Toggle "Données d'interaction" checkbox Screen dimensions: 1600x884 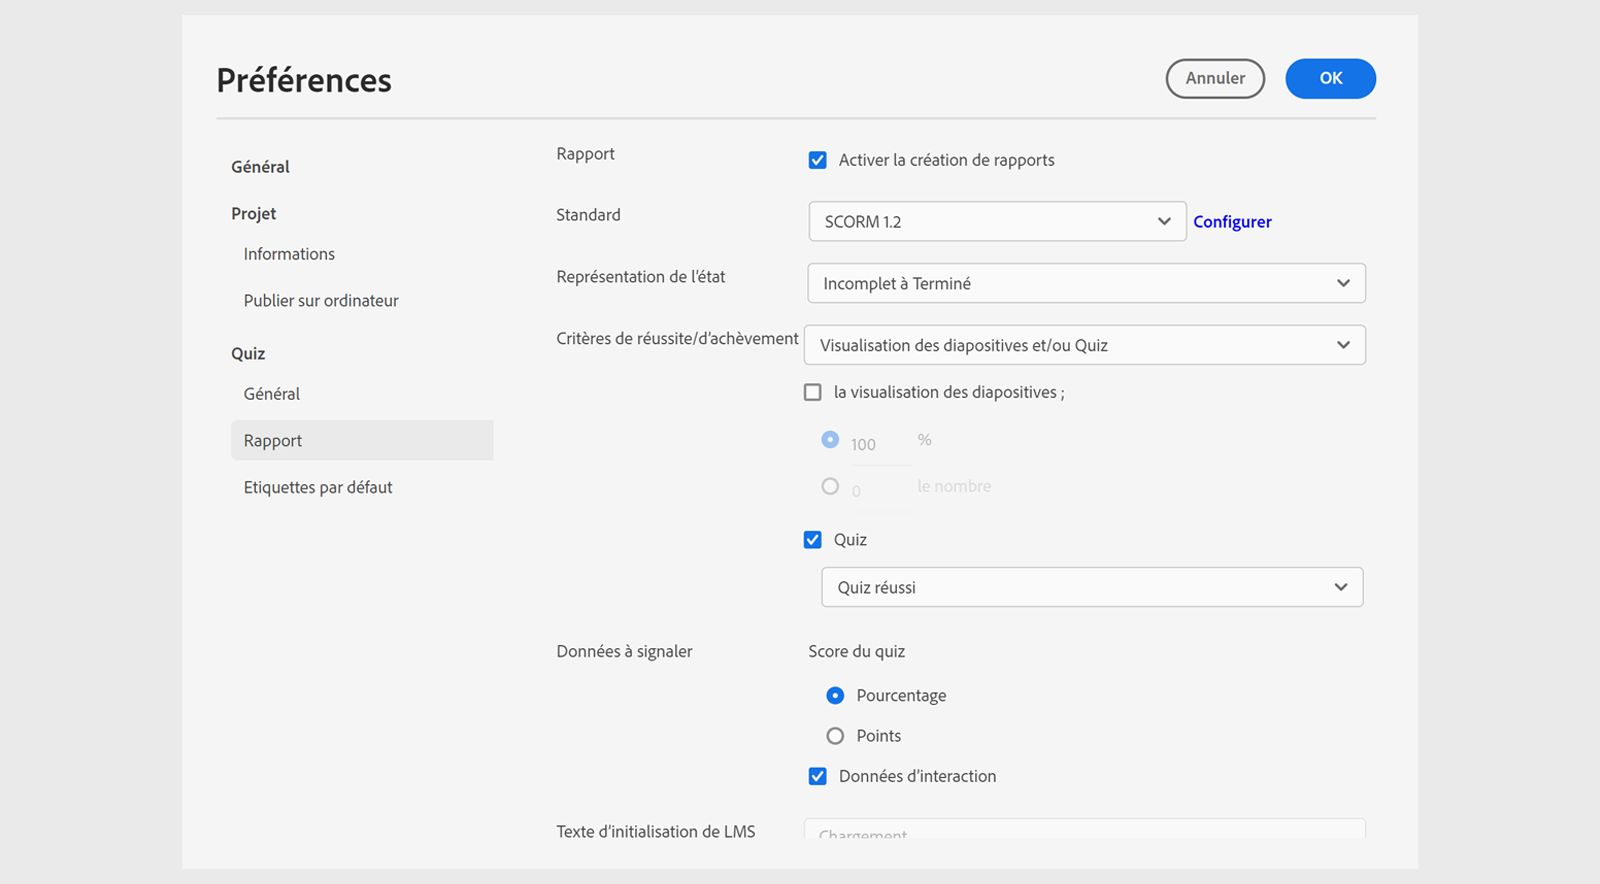pyautogui.click(x=818, y=776)
